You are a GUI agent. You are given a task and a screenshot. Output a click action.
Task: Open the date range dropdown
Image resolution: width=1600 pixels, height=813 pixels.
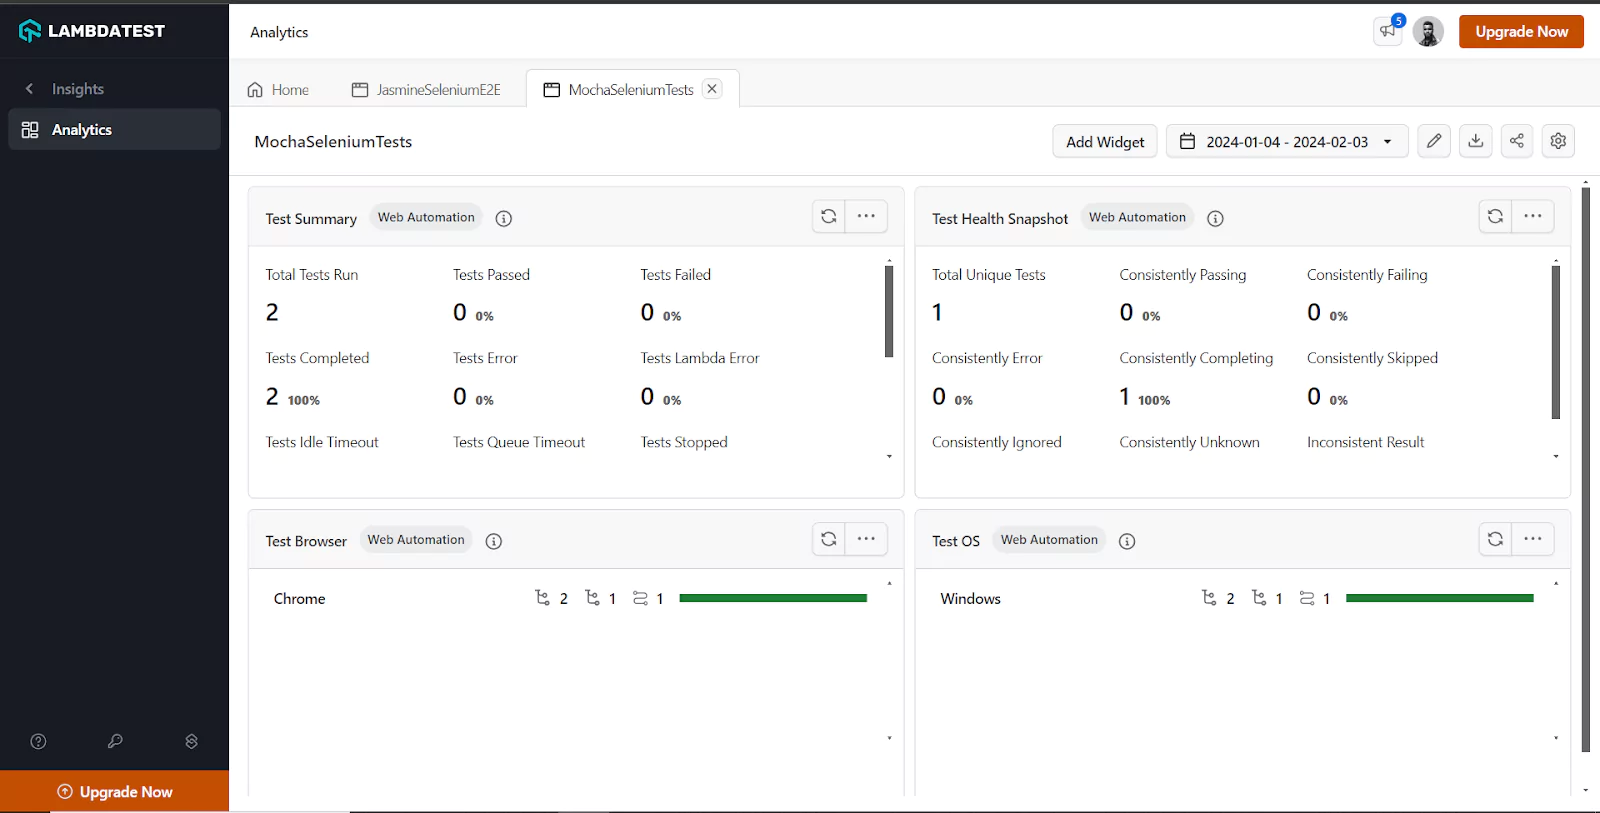click(x=1287, y=142)
